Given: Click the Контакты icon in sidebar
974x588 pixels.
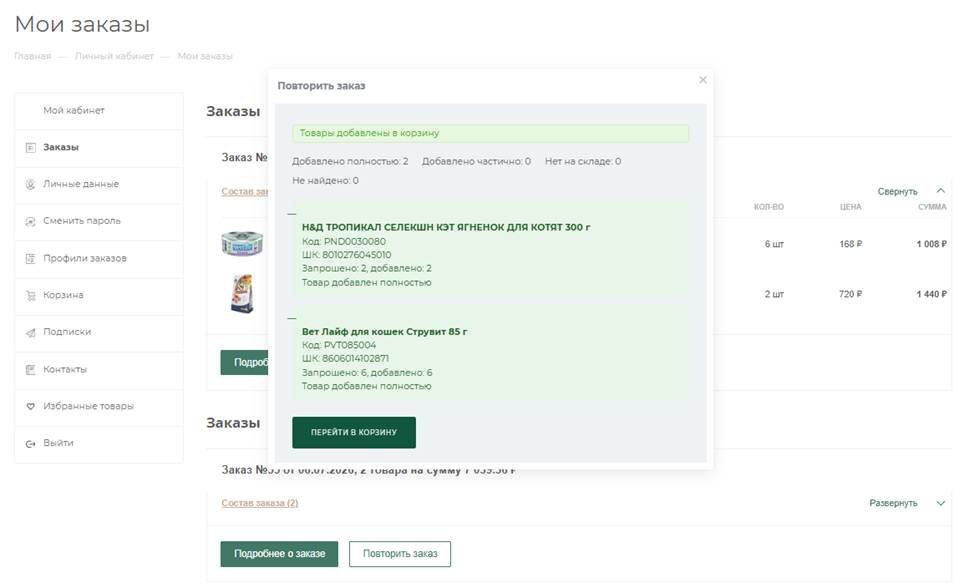Looking at the screenshot, I should (30, 369).
